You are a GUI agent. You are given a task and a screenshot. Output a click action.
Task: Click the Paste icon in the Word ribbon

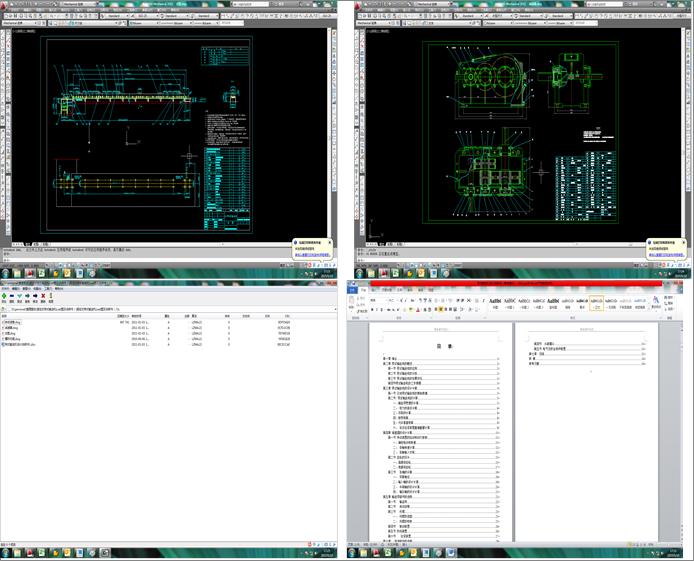(x=351, y=300)
